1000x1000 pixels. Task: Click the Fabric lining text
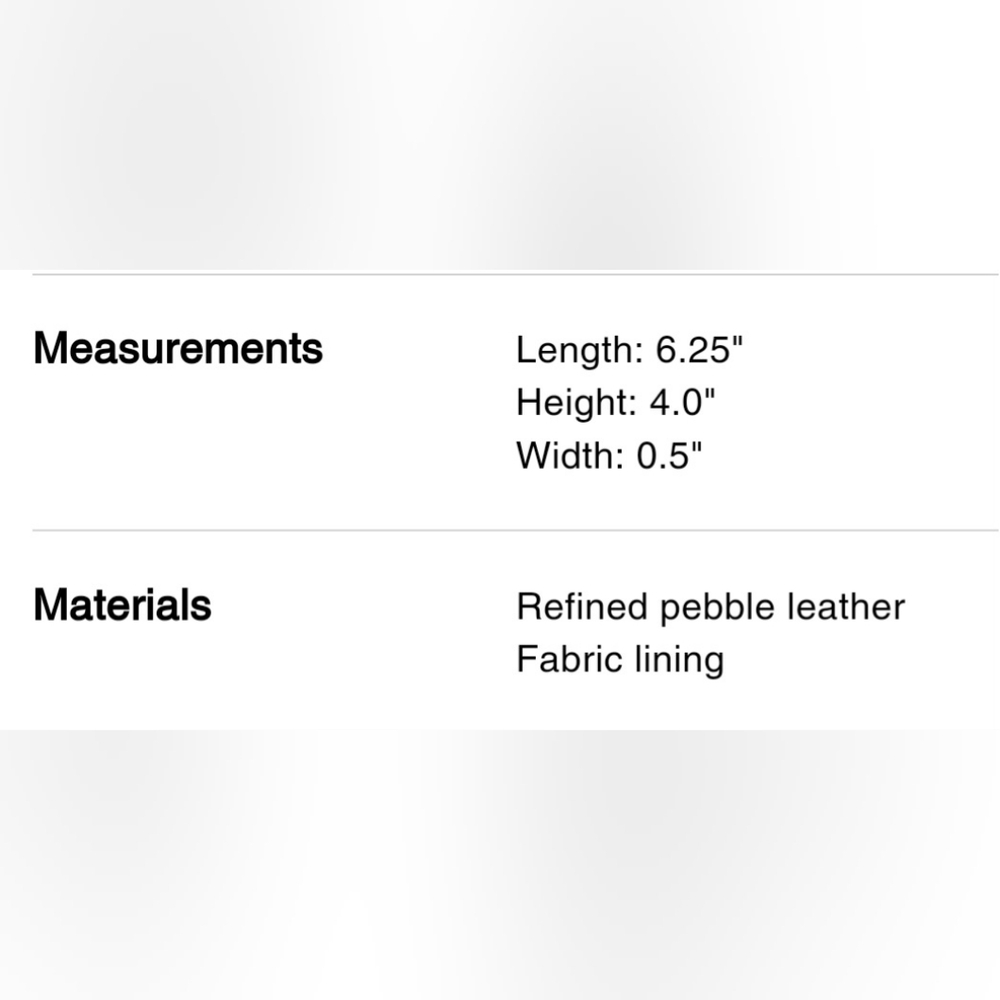tap(620, 660)
